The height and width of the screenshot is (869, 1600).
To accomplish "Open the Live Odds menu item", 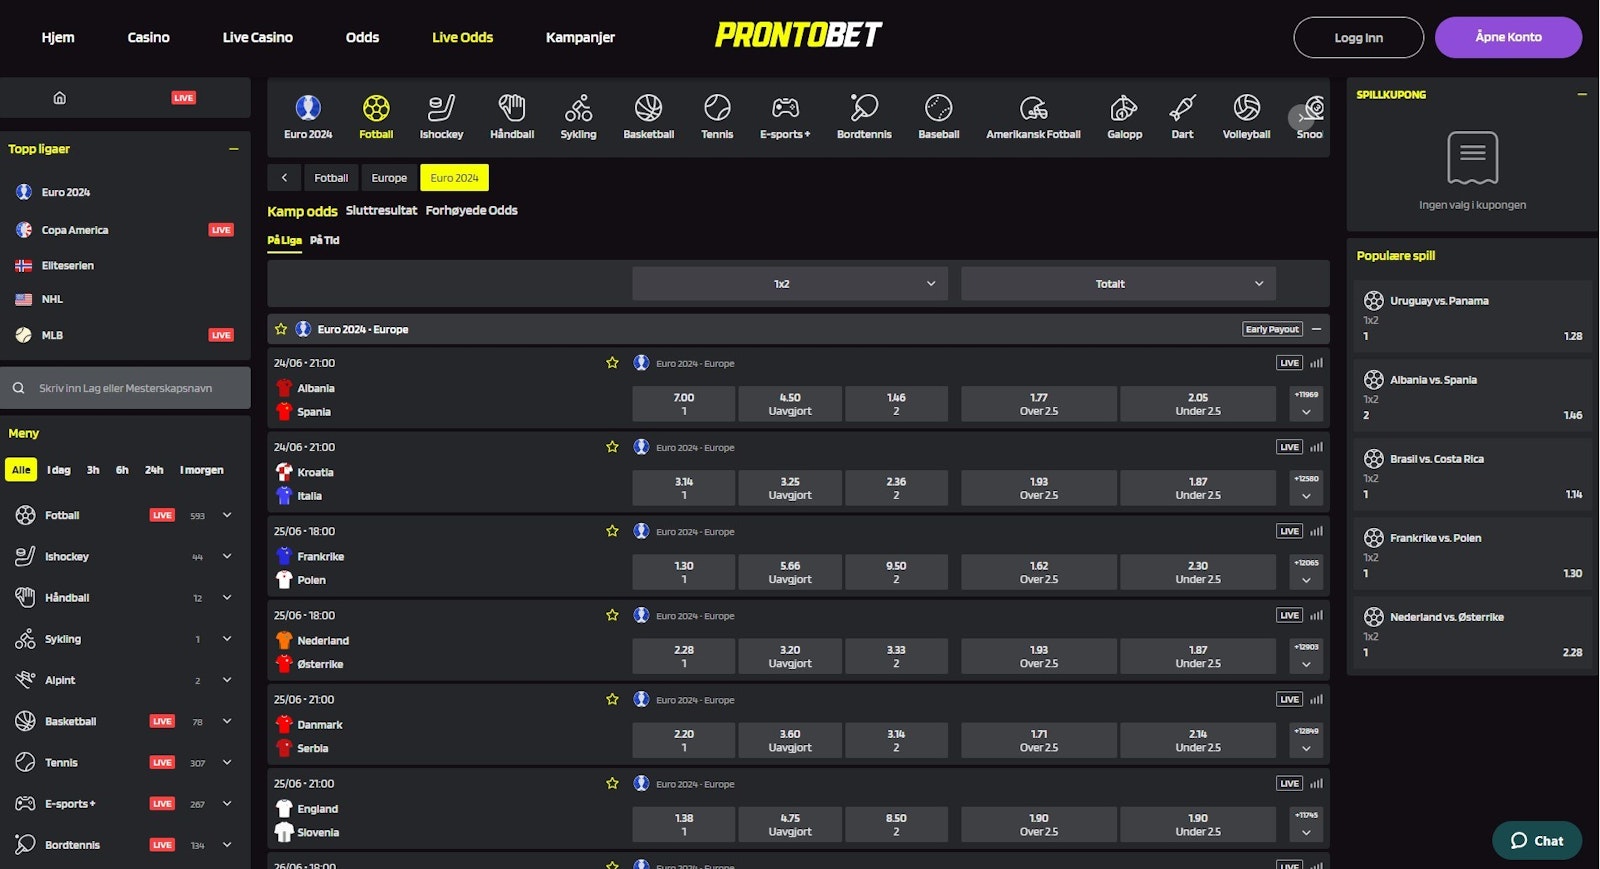I will 462,37.
